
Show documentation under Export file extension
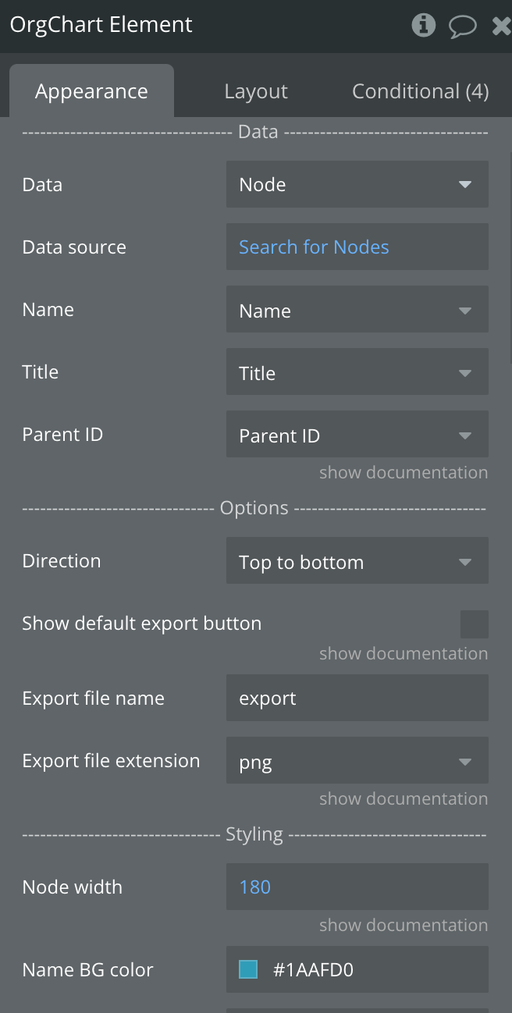pyautogui.click(x=404, y=799)
